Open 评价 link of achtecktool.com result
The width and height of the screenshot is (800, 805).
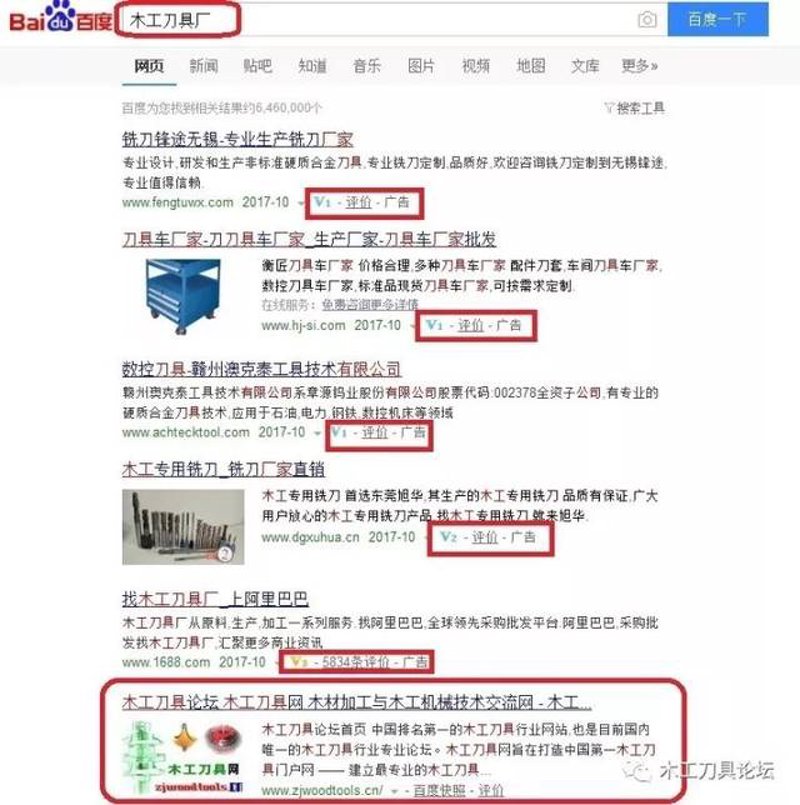(374, 432)
